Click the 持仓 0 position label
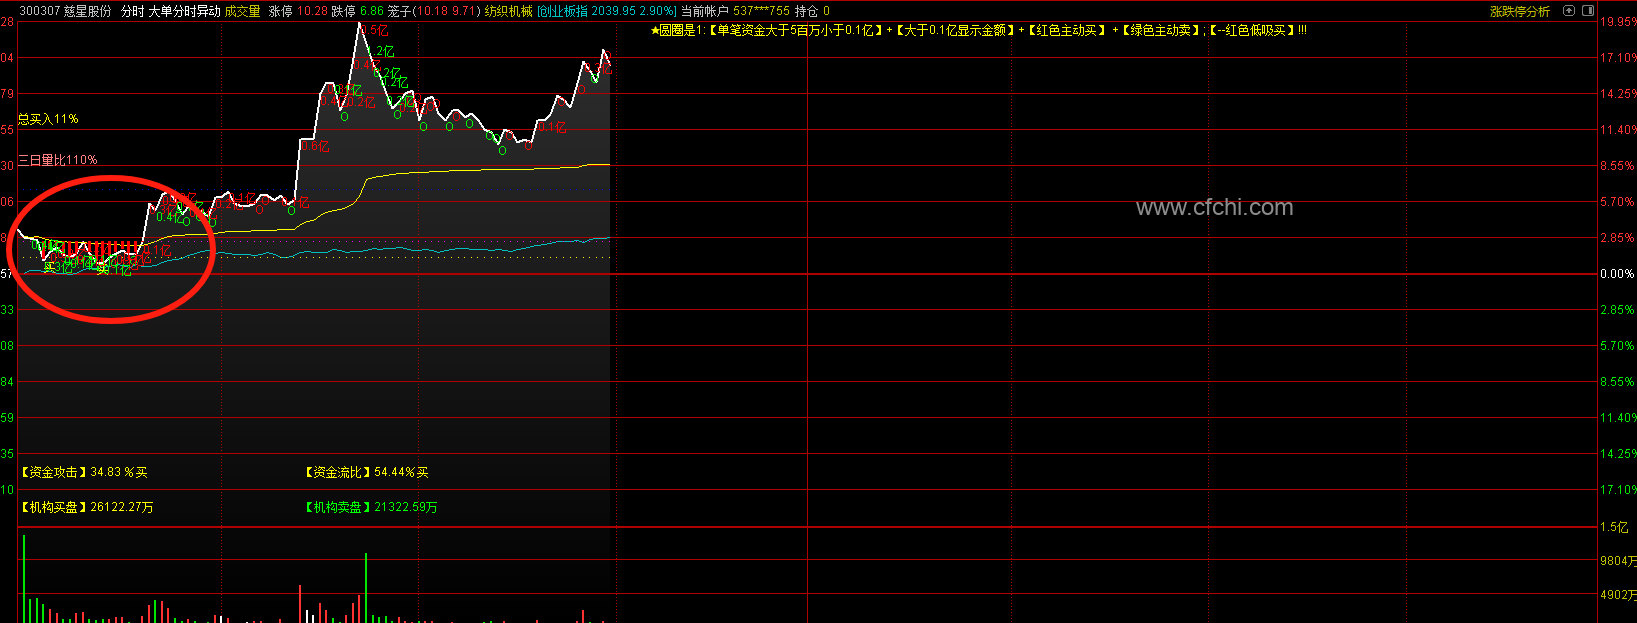 pos(812,12)
